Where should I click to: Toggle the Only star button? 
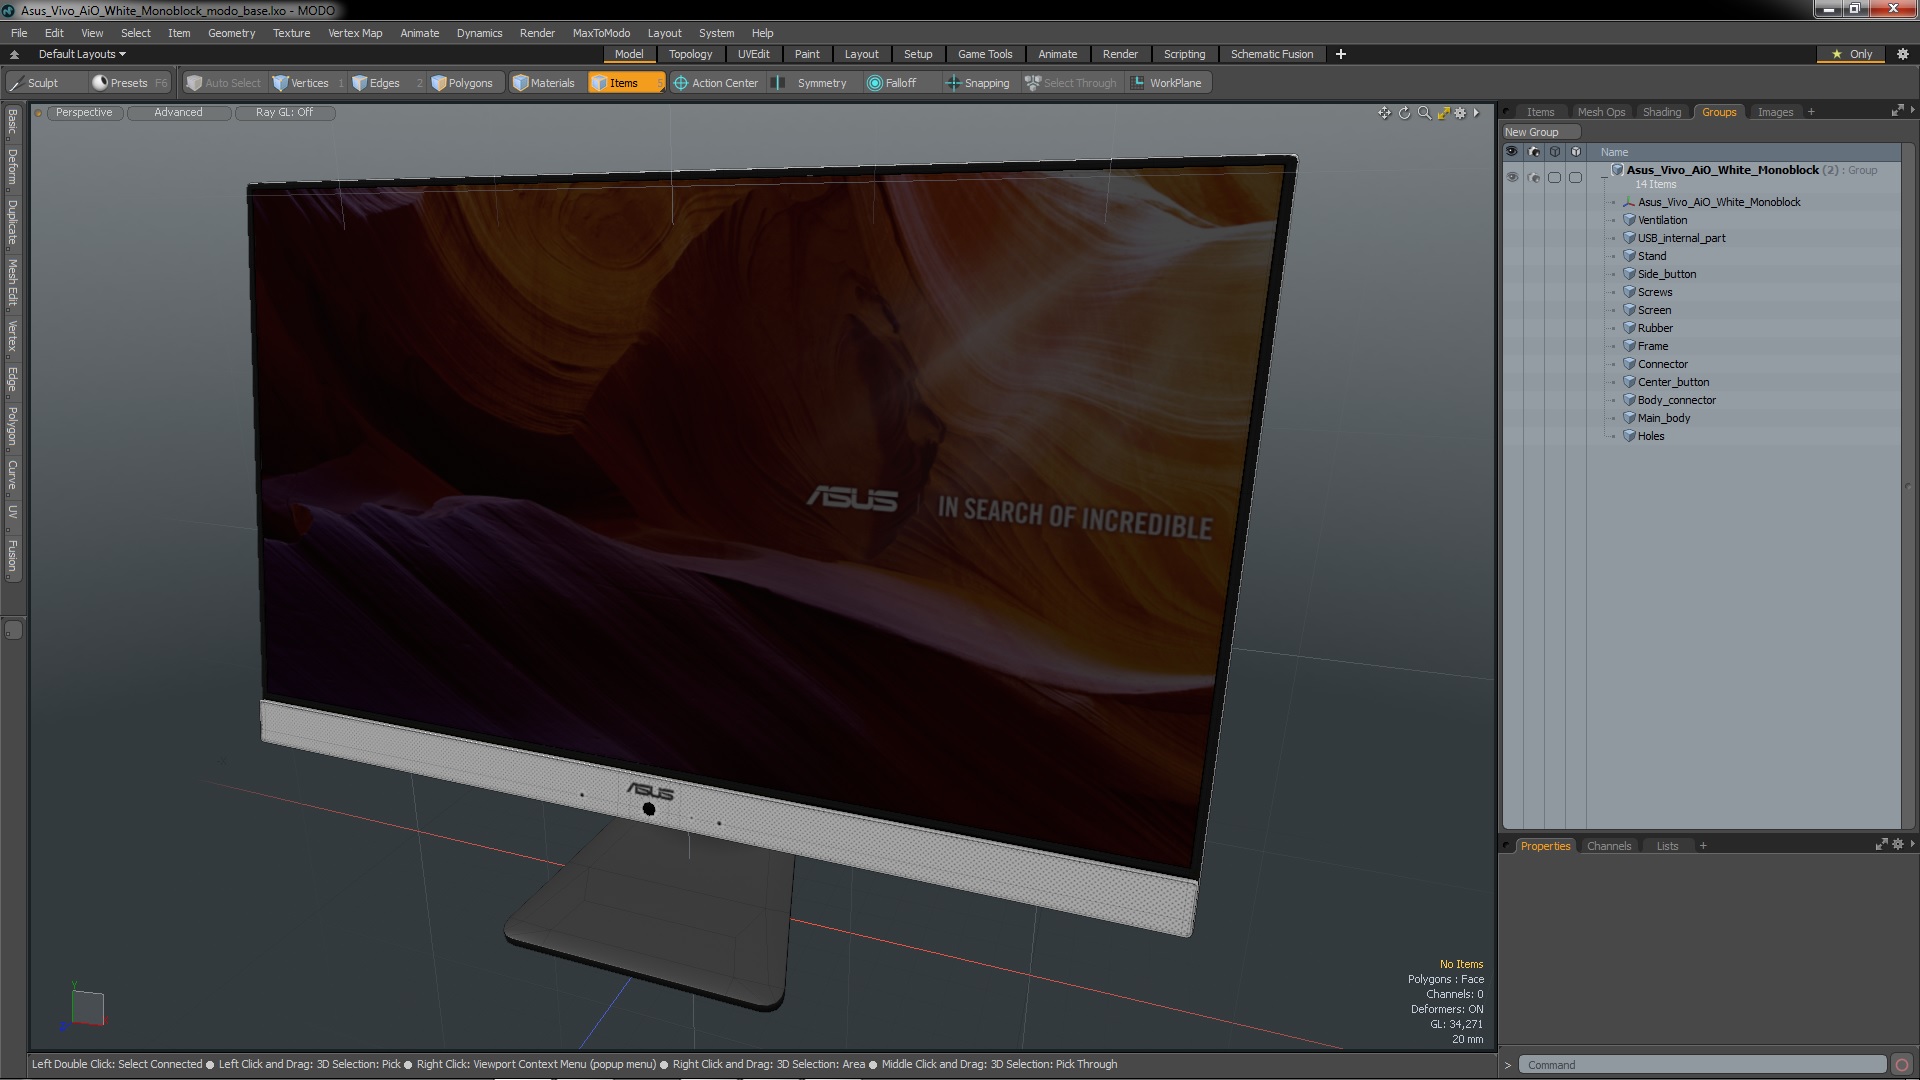[1852, 54]
